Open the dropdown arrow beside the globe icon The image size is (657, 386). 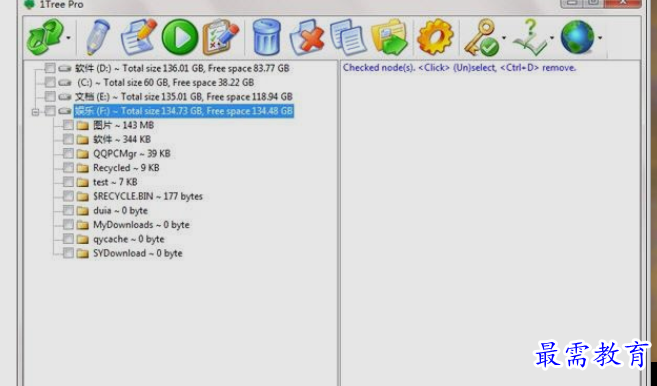point(600,38)
